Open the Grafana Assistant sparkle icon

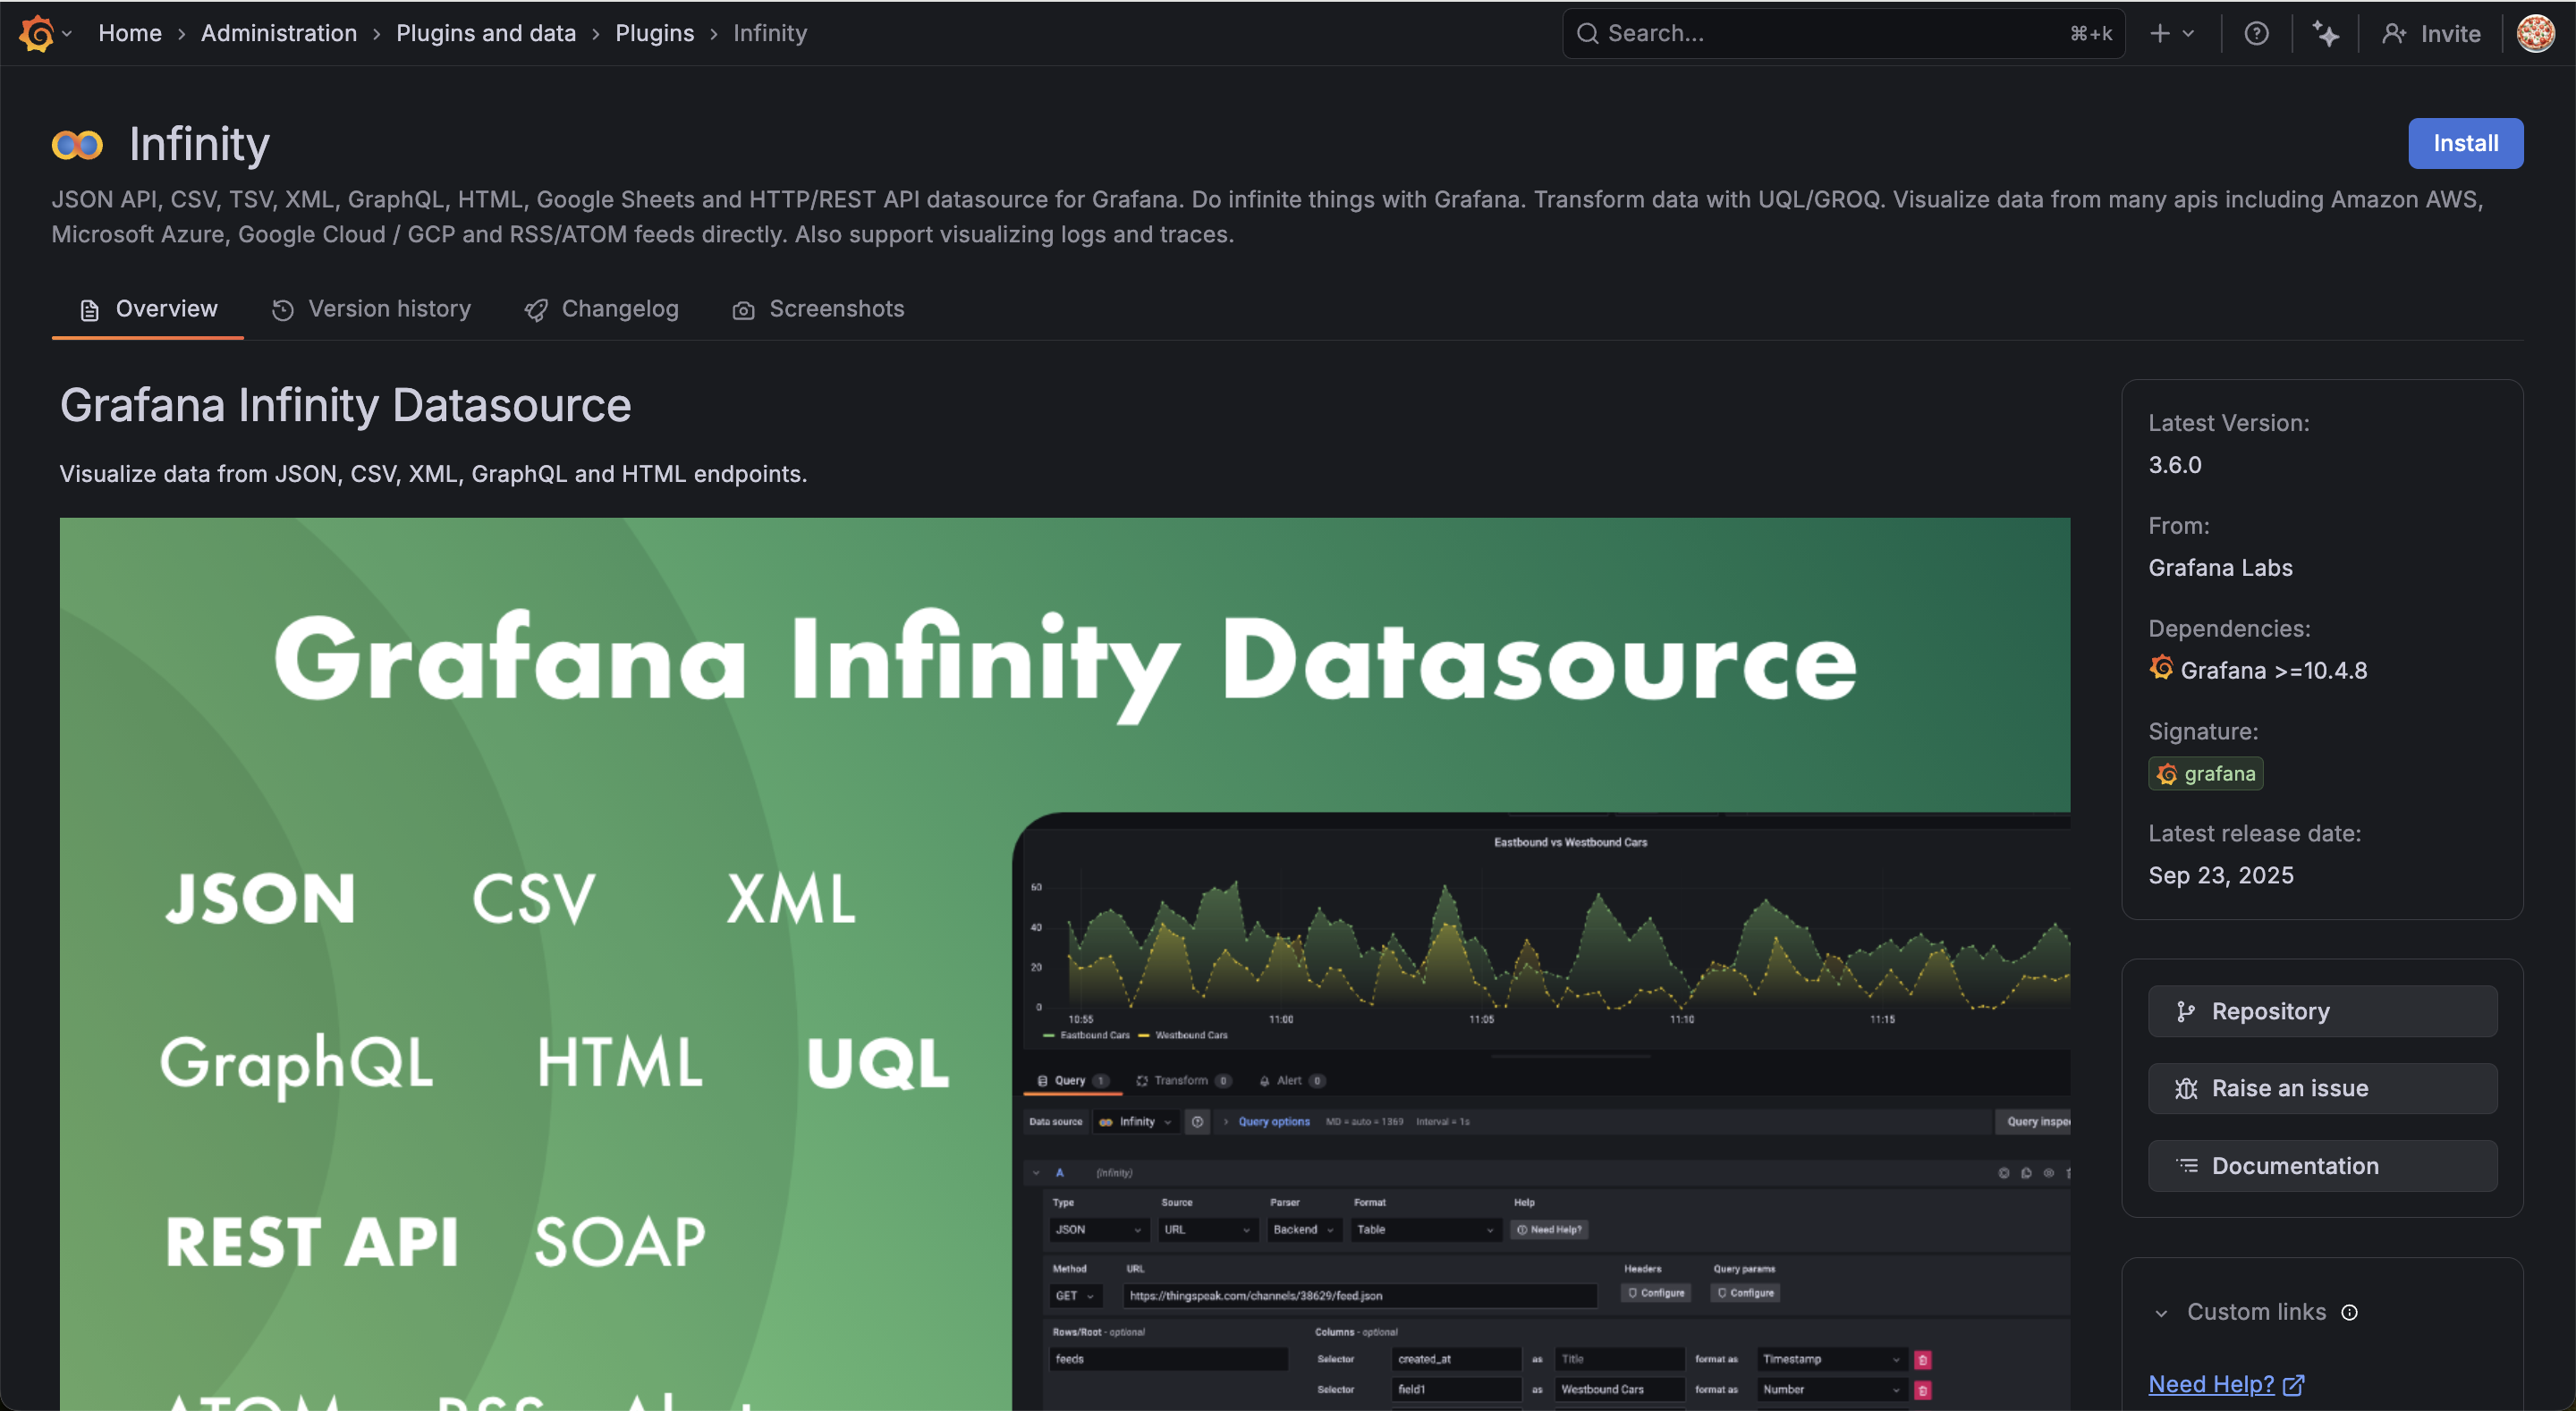pos(2325,33)
